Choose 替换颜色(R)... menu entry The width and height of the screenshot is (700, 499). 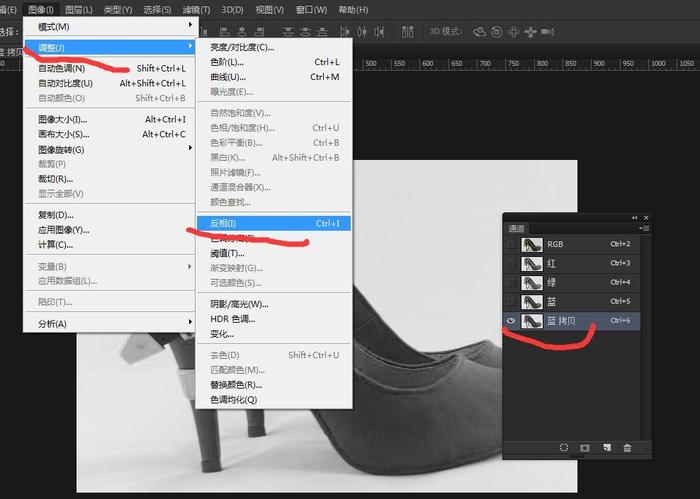point(274,384)
